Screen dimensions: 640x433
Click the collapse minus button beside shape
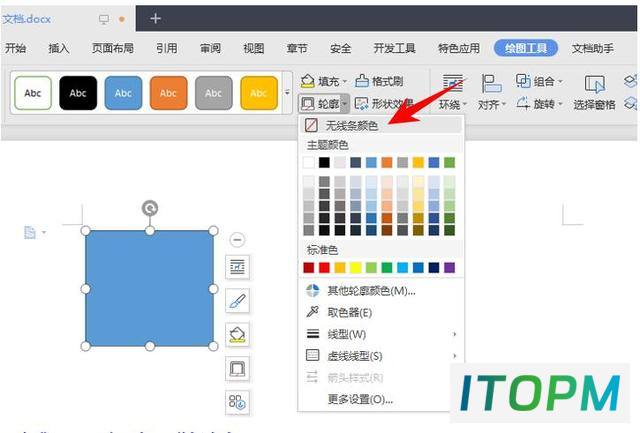(x=237, y=240)
